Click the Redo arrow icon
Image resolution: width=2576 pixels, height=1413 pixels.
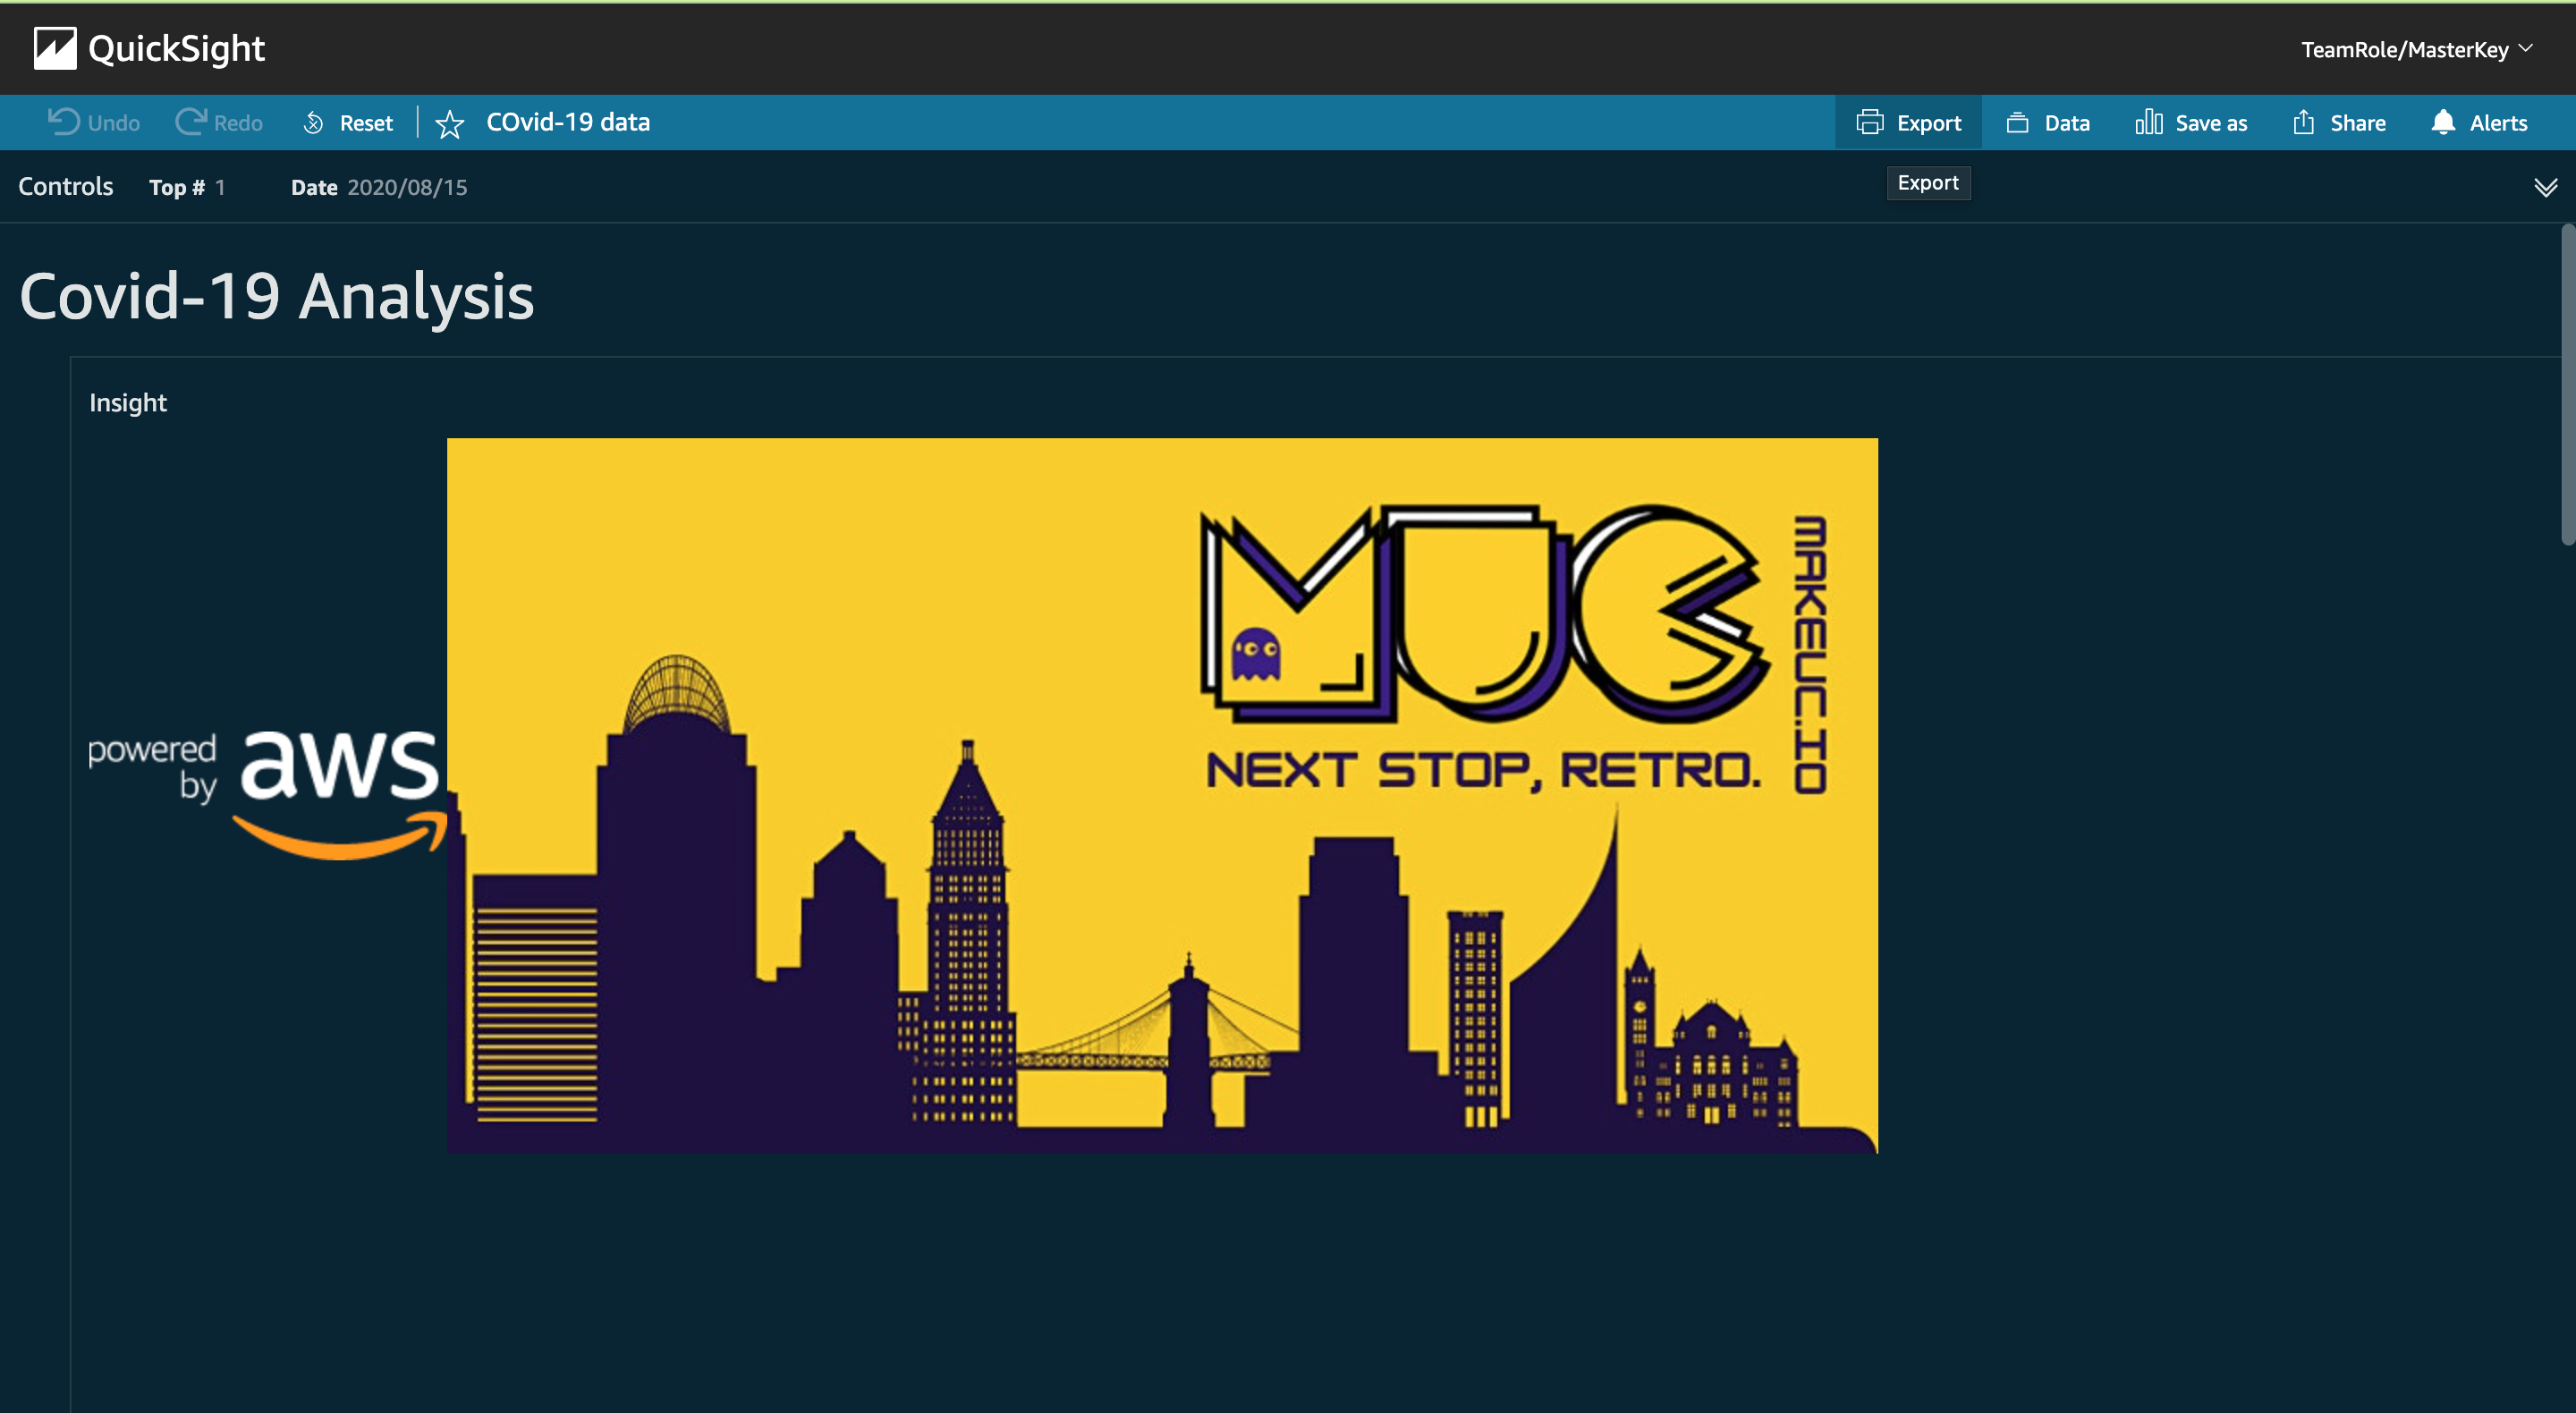190,122
